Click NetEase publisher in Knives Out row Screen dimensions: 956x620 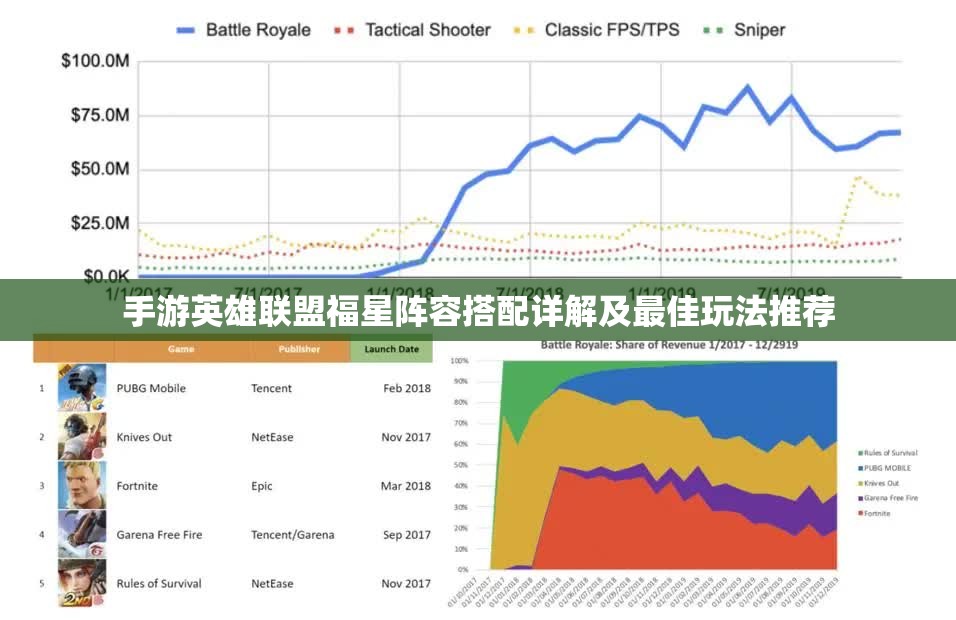point(273,437)
